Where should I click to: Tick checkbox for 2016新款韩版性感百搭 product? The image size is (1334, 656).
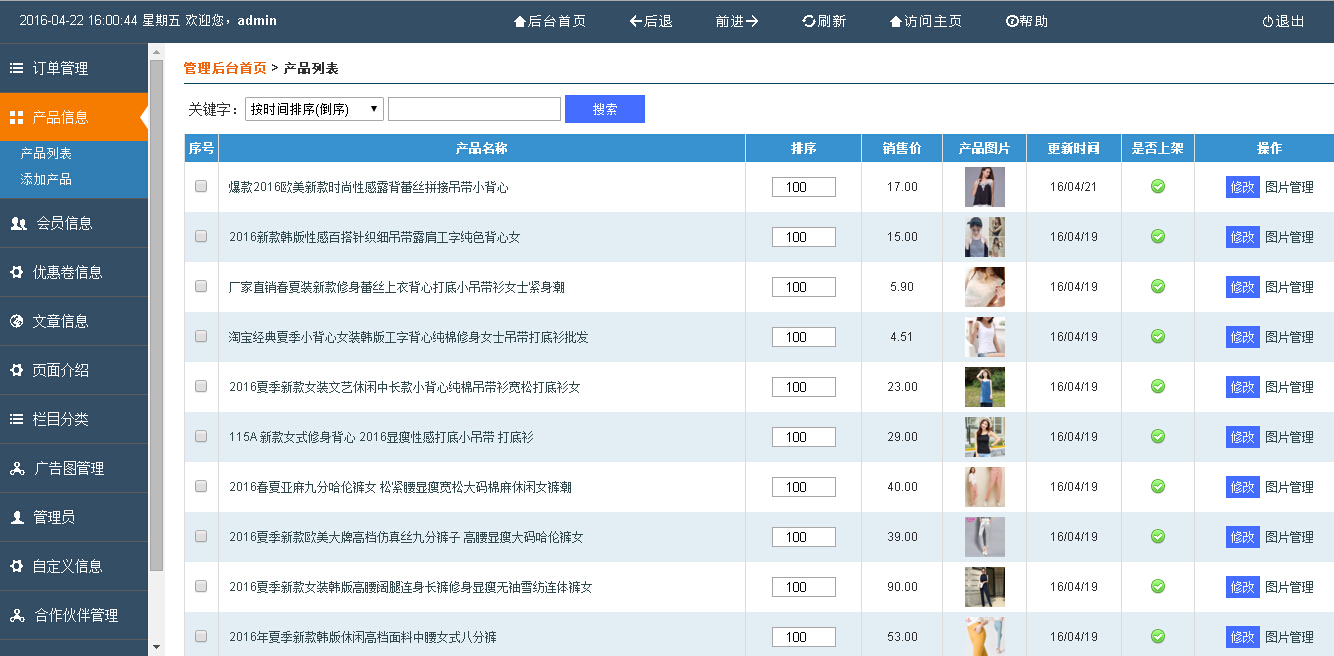201,236
